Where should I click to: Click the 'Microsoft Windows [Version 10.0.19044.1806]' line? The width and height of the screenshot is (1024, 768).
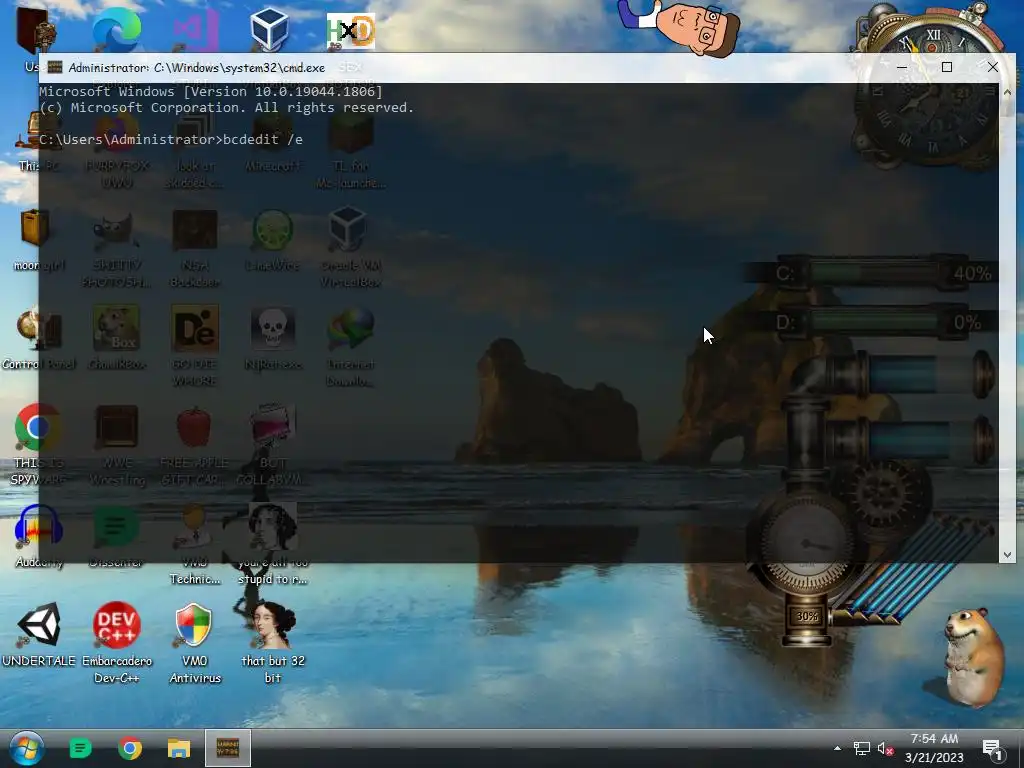click(211, 91)
